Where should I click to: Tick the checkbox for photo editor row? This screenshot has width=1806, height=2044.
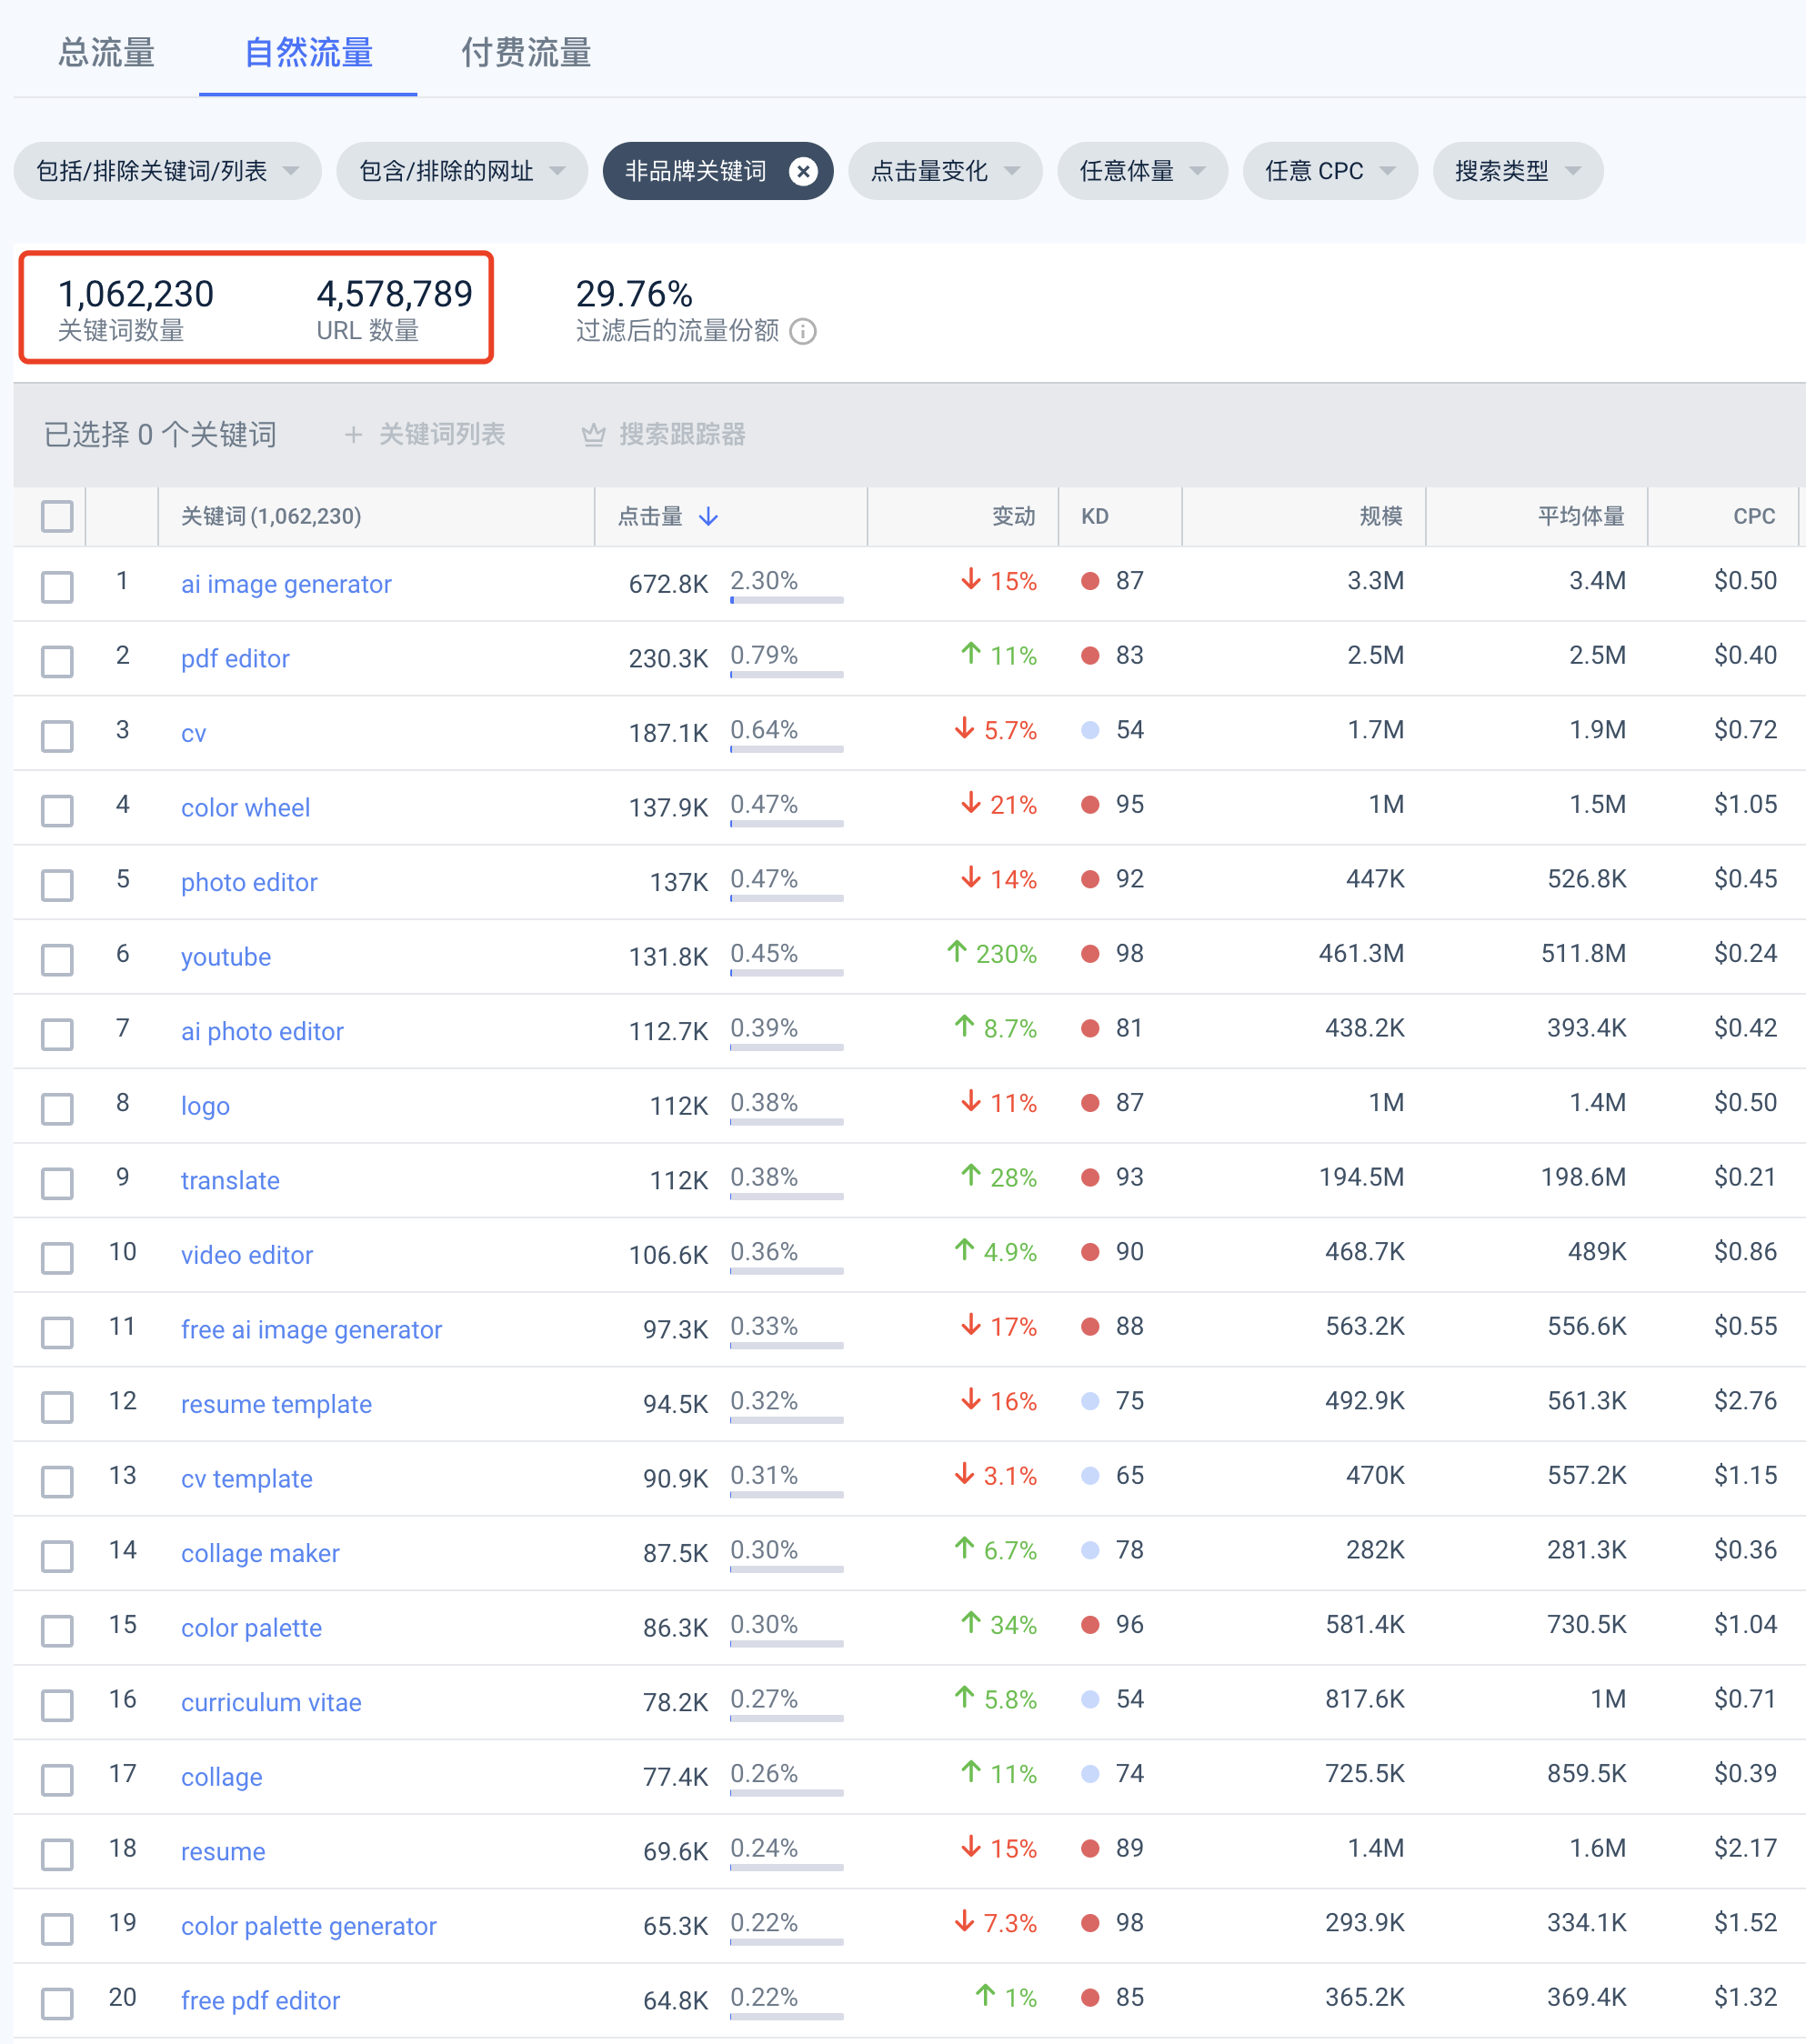(57, 885)
